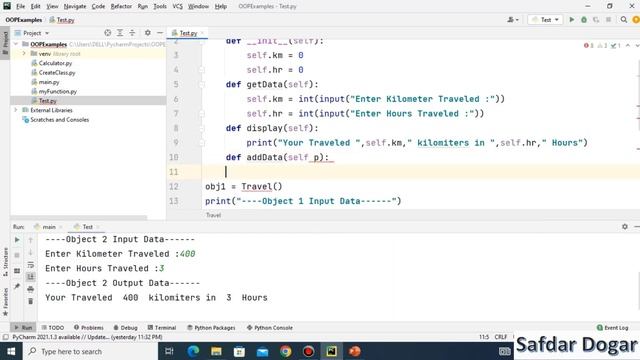This screenshot has width=640, height=360.
Task: Open the Tools menu
Action: coord(160,6)
